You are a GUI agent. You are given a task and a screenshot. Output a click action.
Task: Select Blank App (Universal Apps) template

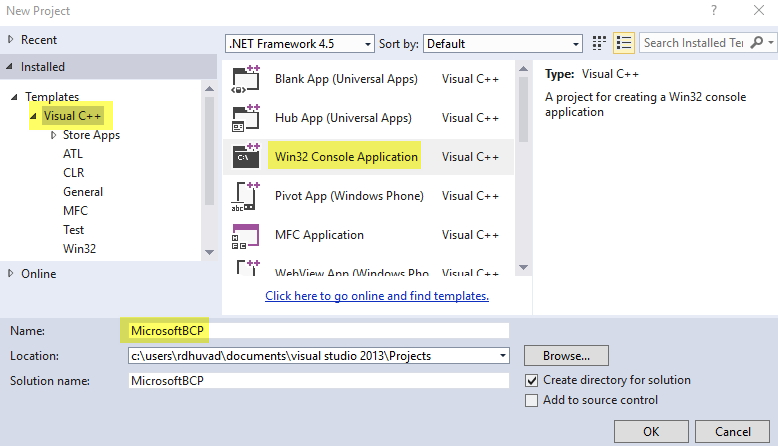tap(346, 79)
